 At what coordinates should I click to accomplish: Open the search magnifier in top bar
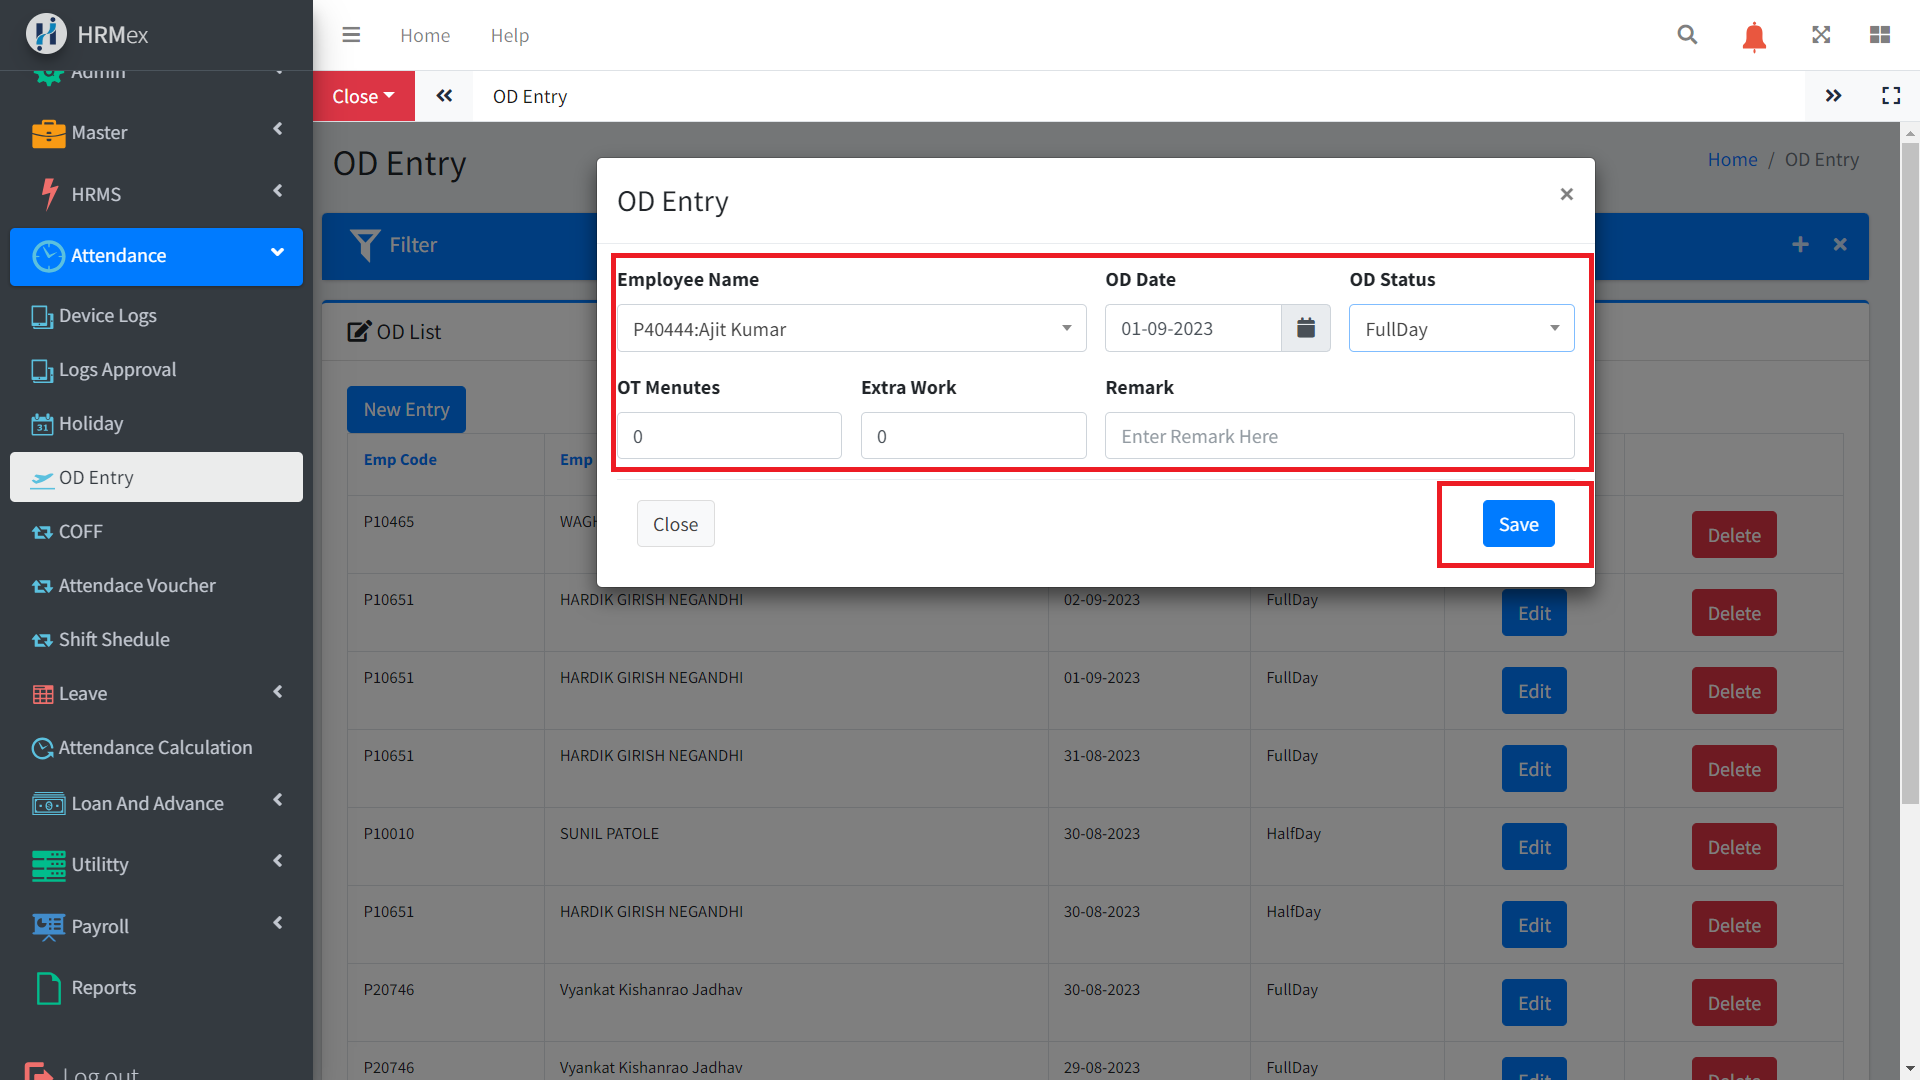[x=1687, y=35]
